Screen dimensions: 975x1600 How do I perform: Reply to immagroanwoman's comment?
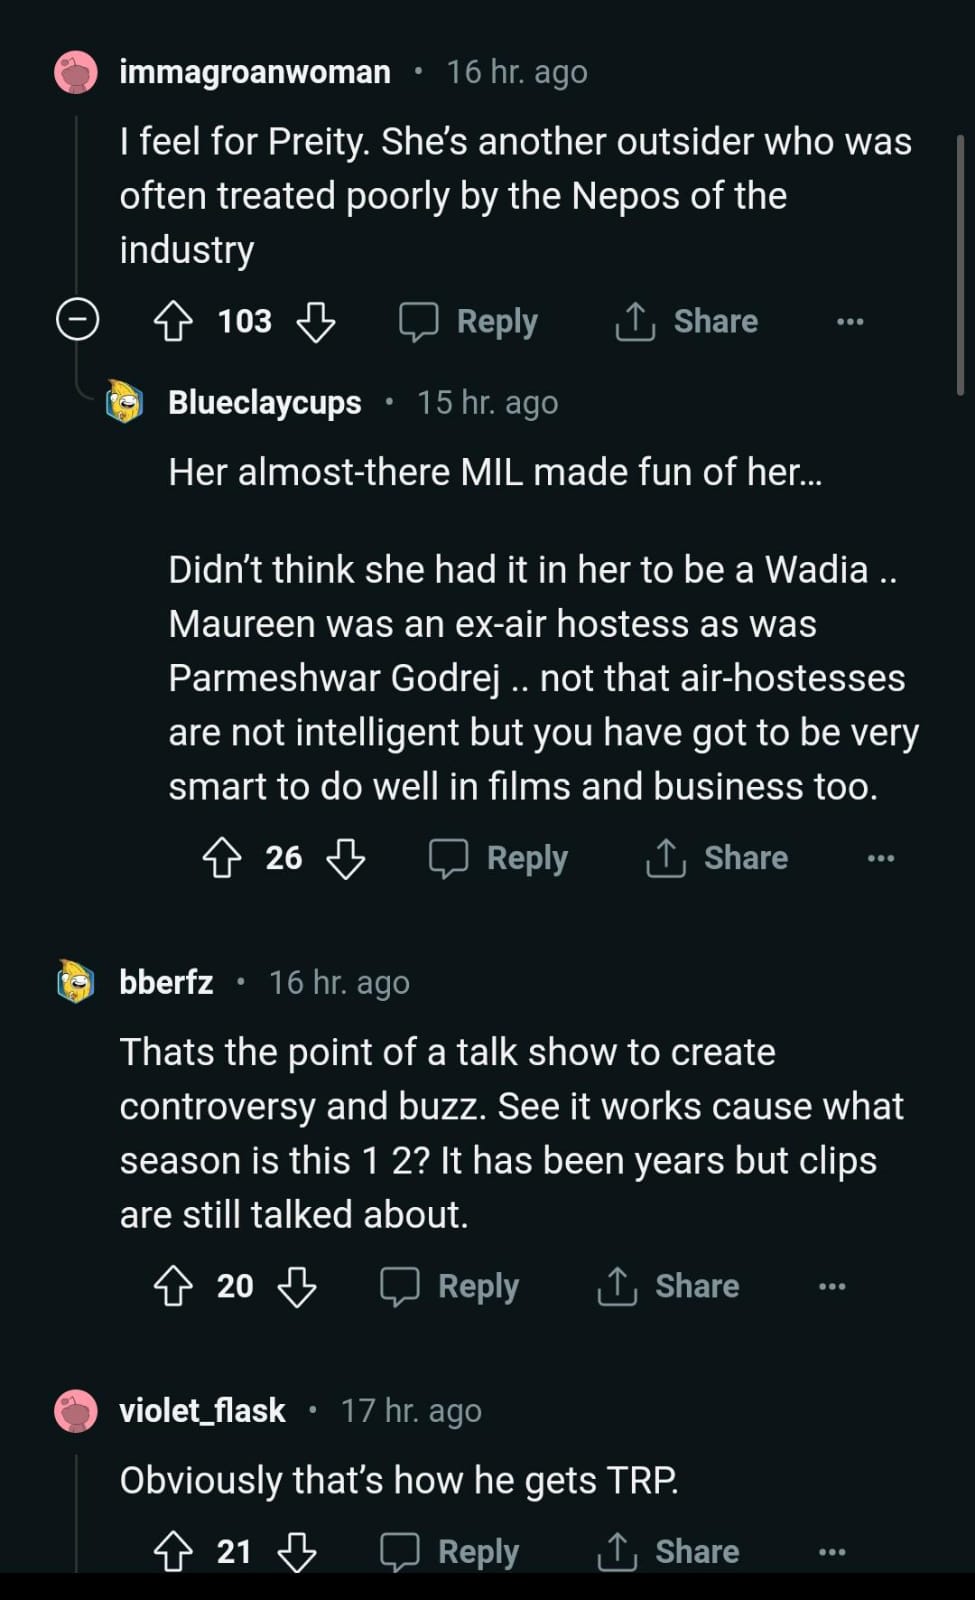tap(469, 322)
